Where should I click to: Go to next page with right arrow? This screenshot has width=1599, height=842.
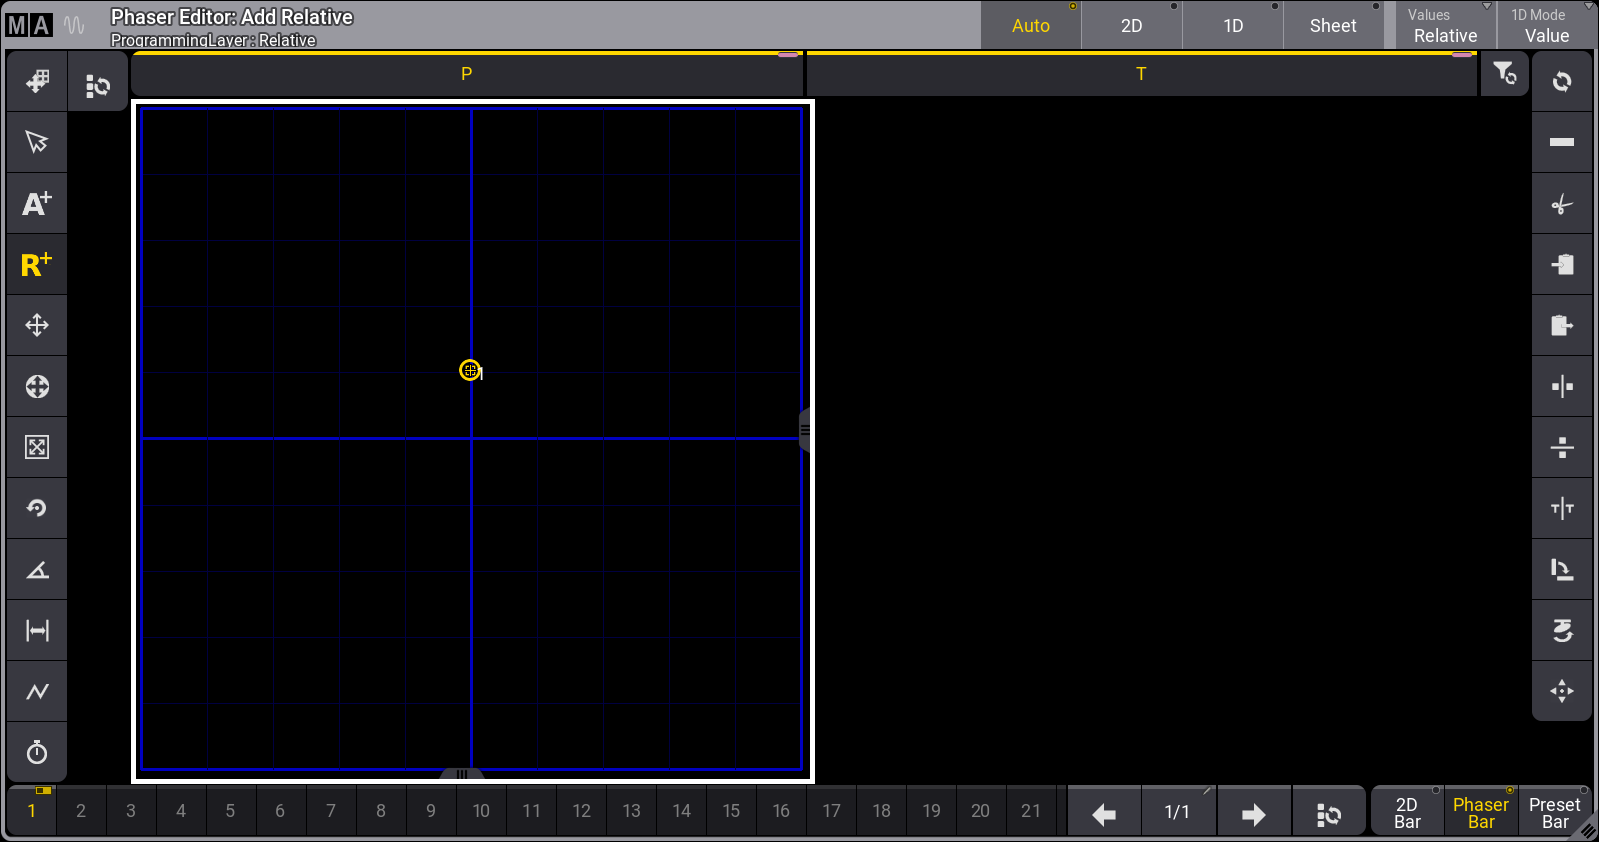point(1253,813)
